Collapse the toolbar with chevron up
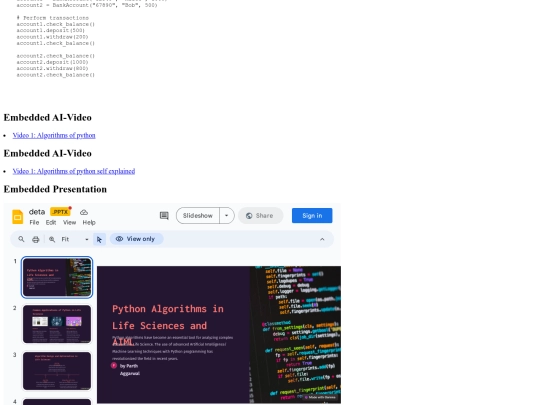 click(x=322, y=239)
